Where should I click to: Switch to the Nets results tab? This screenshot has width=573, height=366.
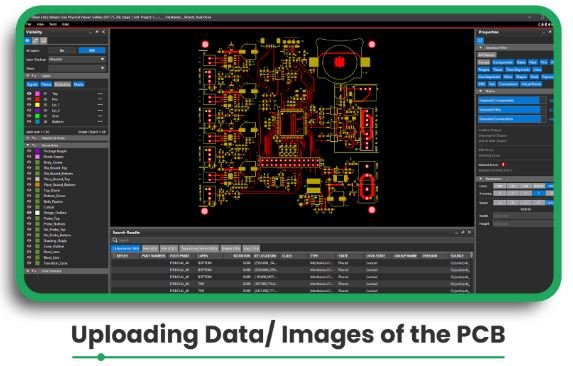(150, 248)
